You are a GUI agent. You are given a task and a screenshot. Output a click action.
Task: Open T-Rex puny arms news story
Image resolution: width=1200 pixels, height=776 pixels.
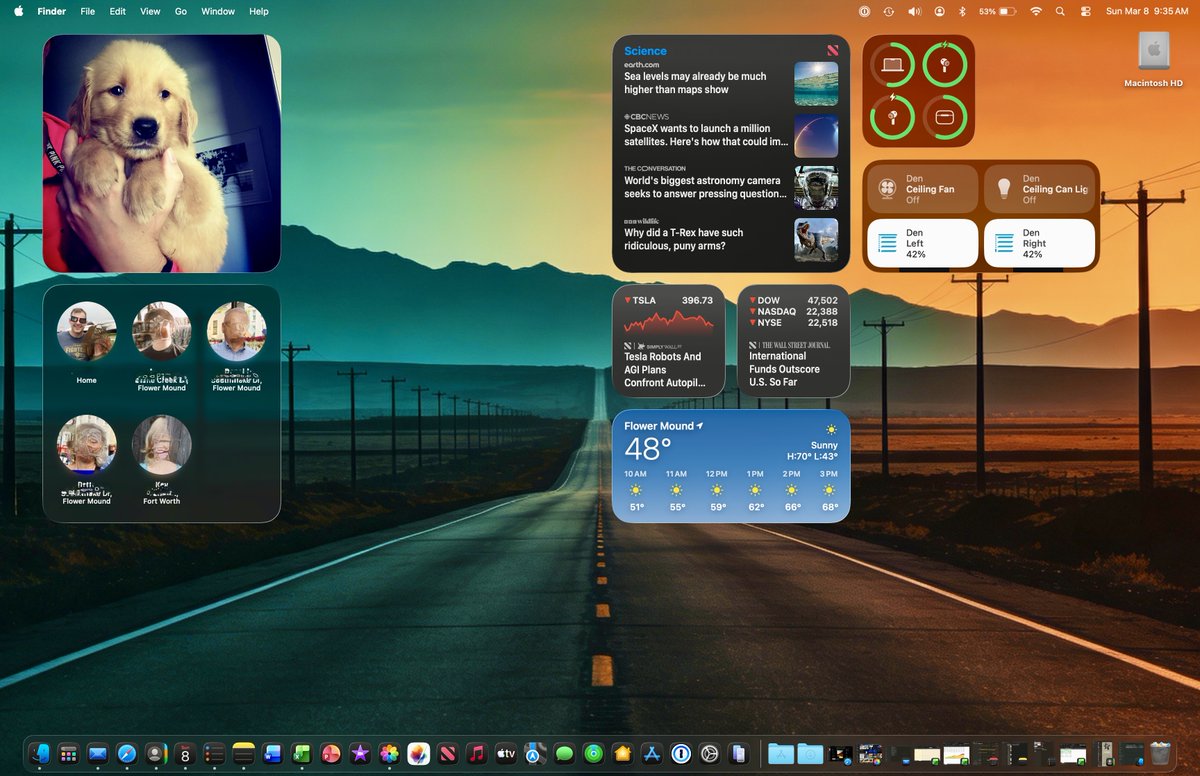tap(731, 239)
